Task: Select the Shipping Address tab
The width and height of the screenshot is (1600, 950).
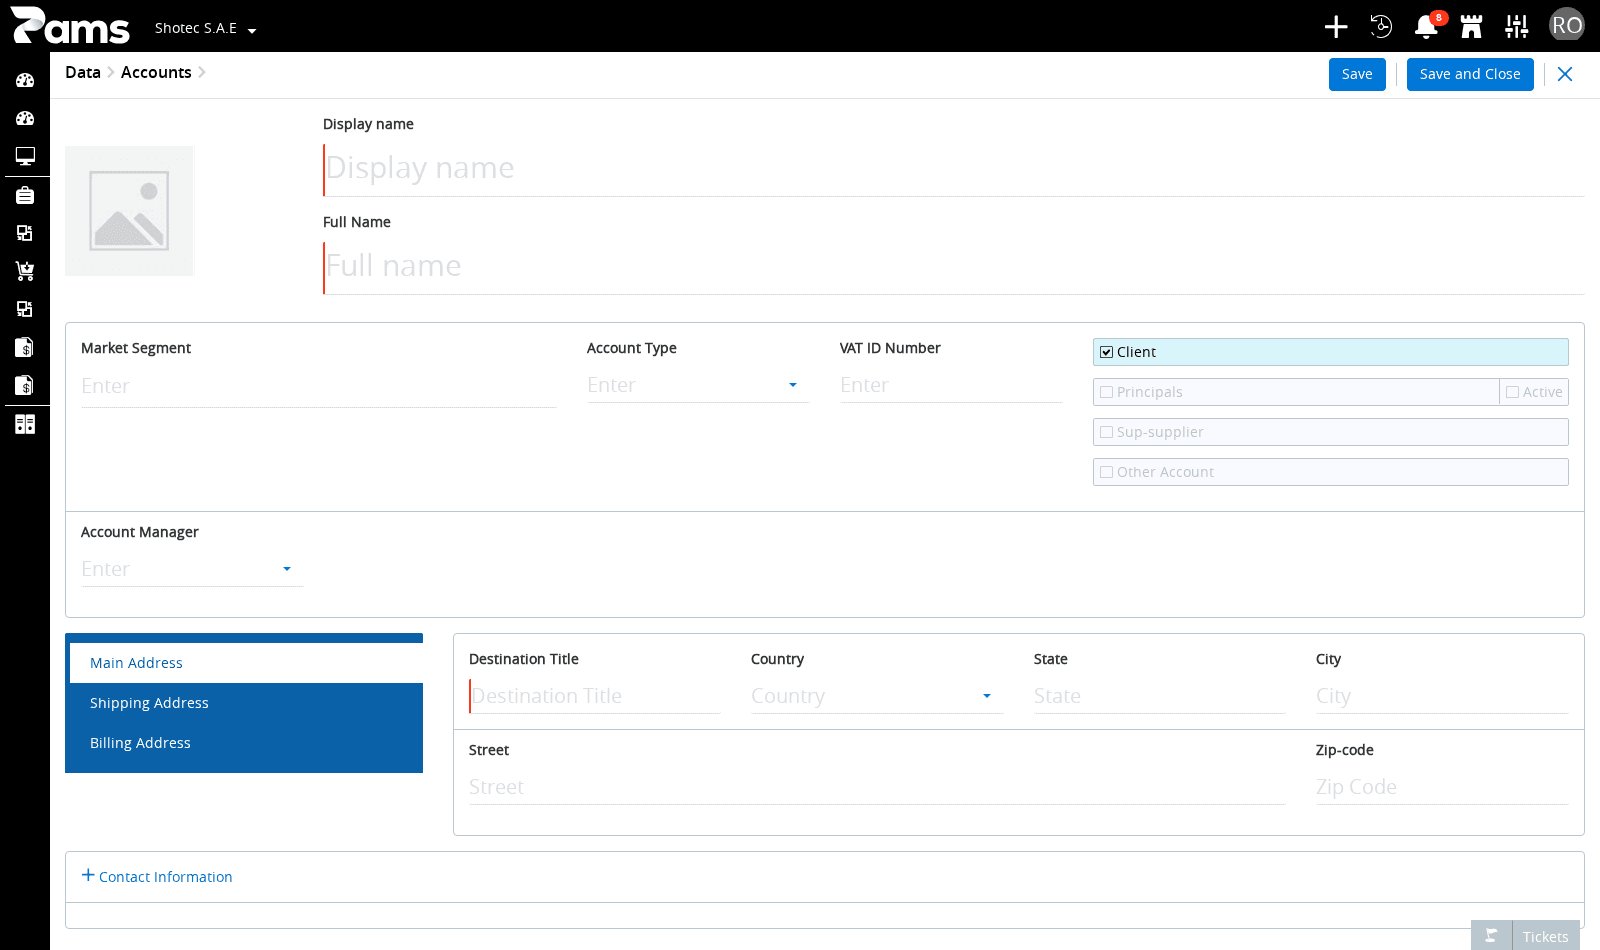Action: [246, 703]
